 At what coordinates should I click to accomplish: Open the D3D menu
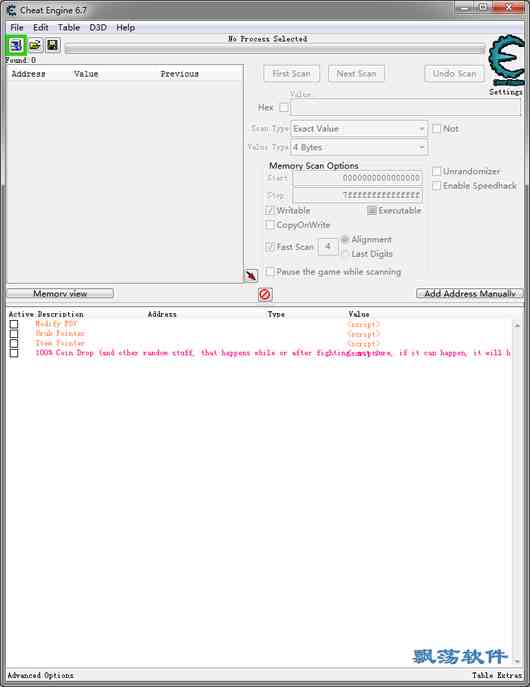coord(98,28)
